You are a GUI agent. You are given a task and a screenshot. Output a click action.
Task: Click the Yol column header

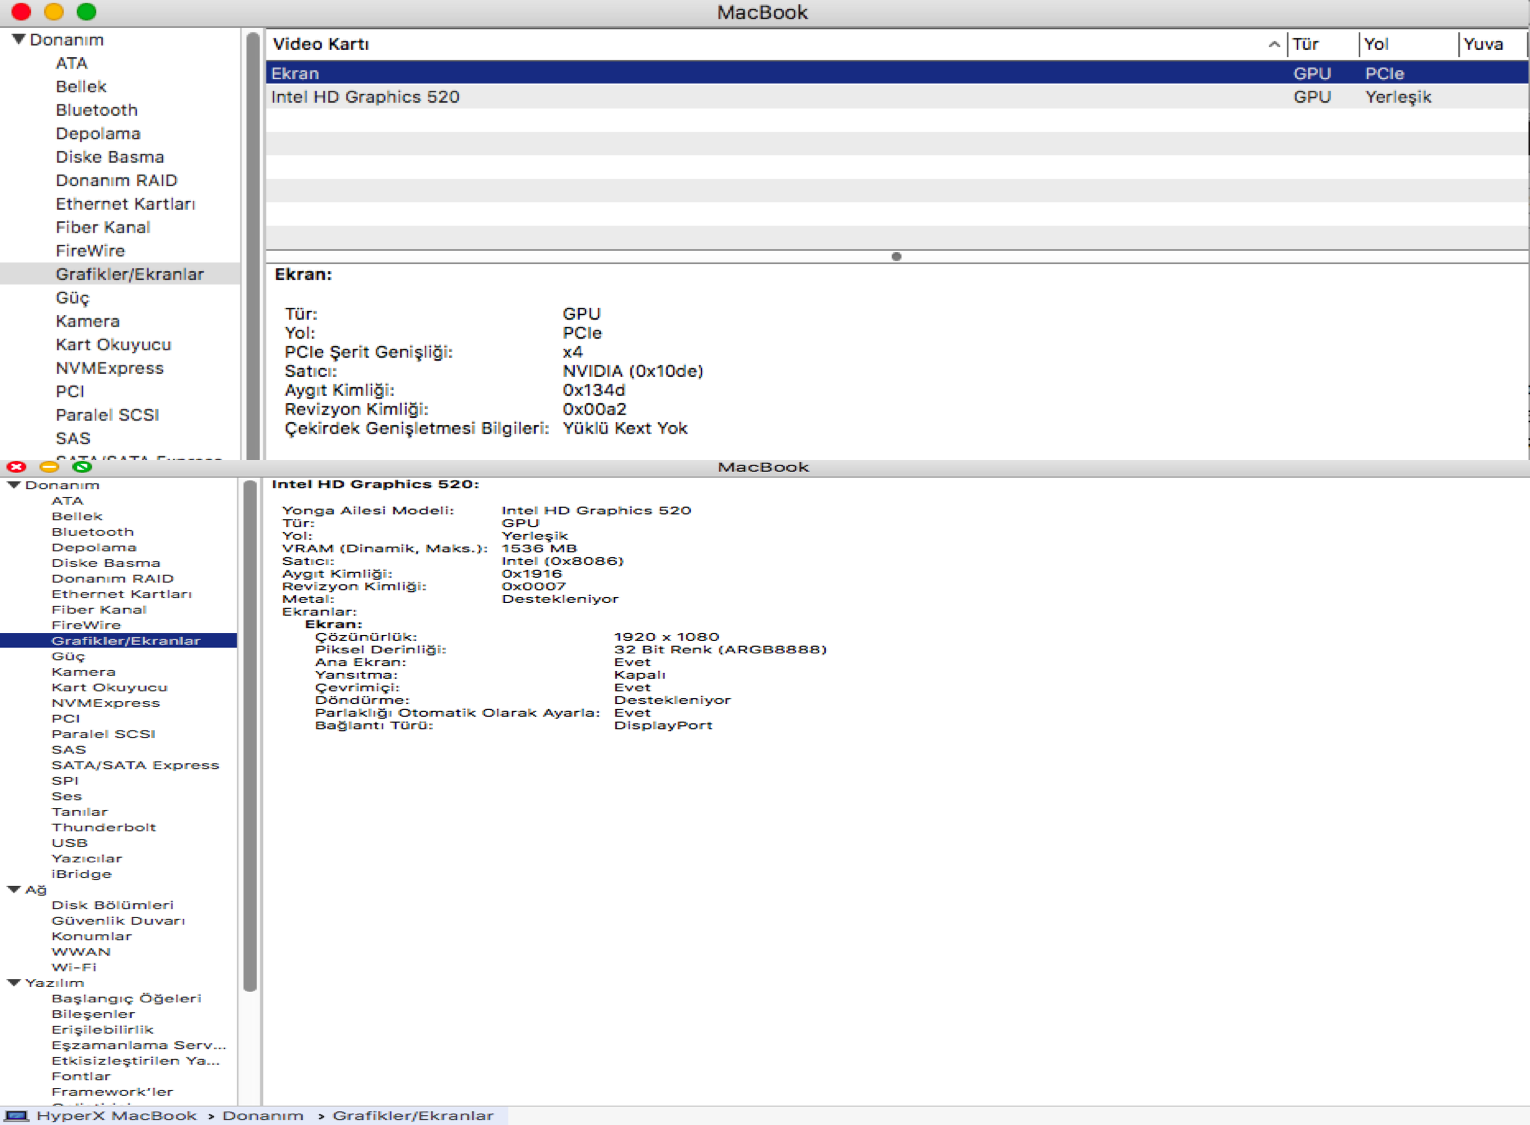coord(1405,44)
